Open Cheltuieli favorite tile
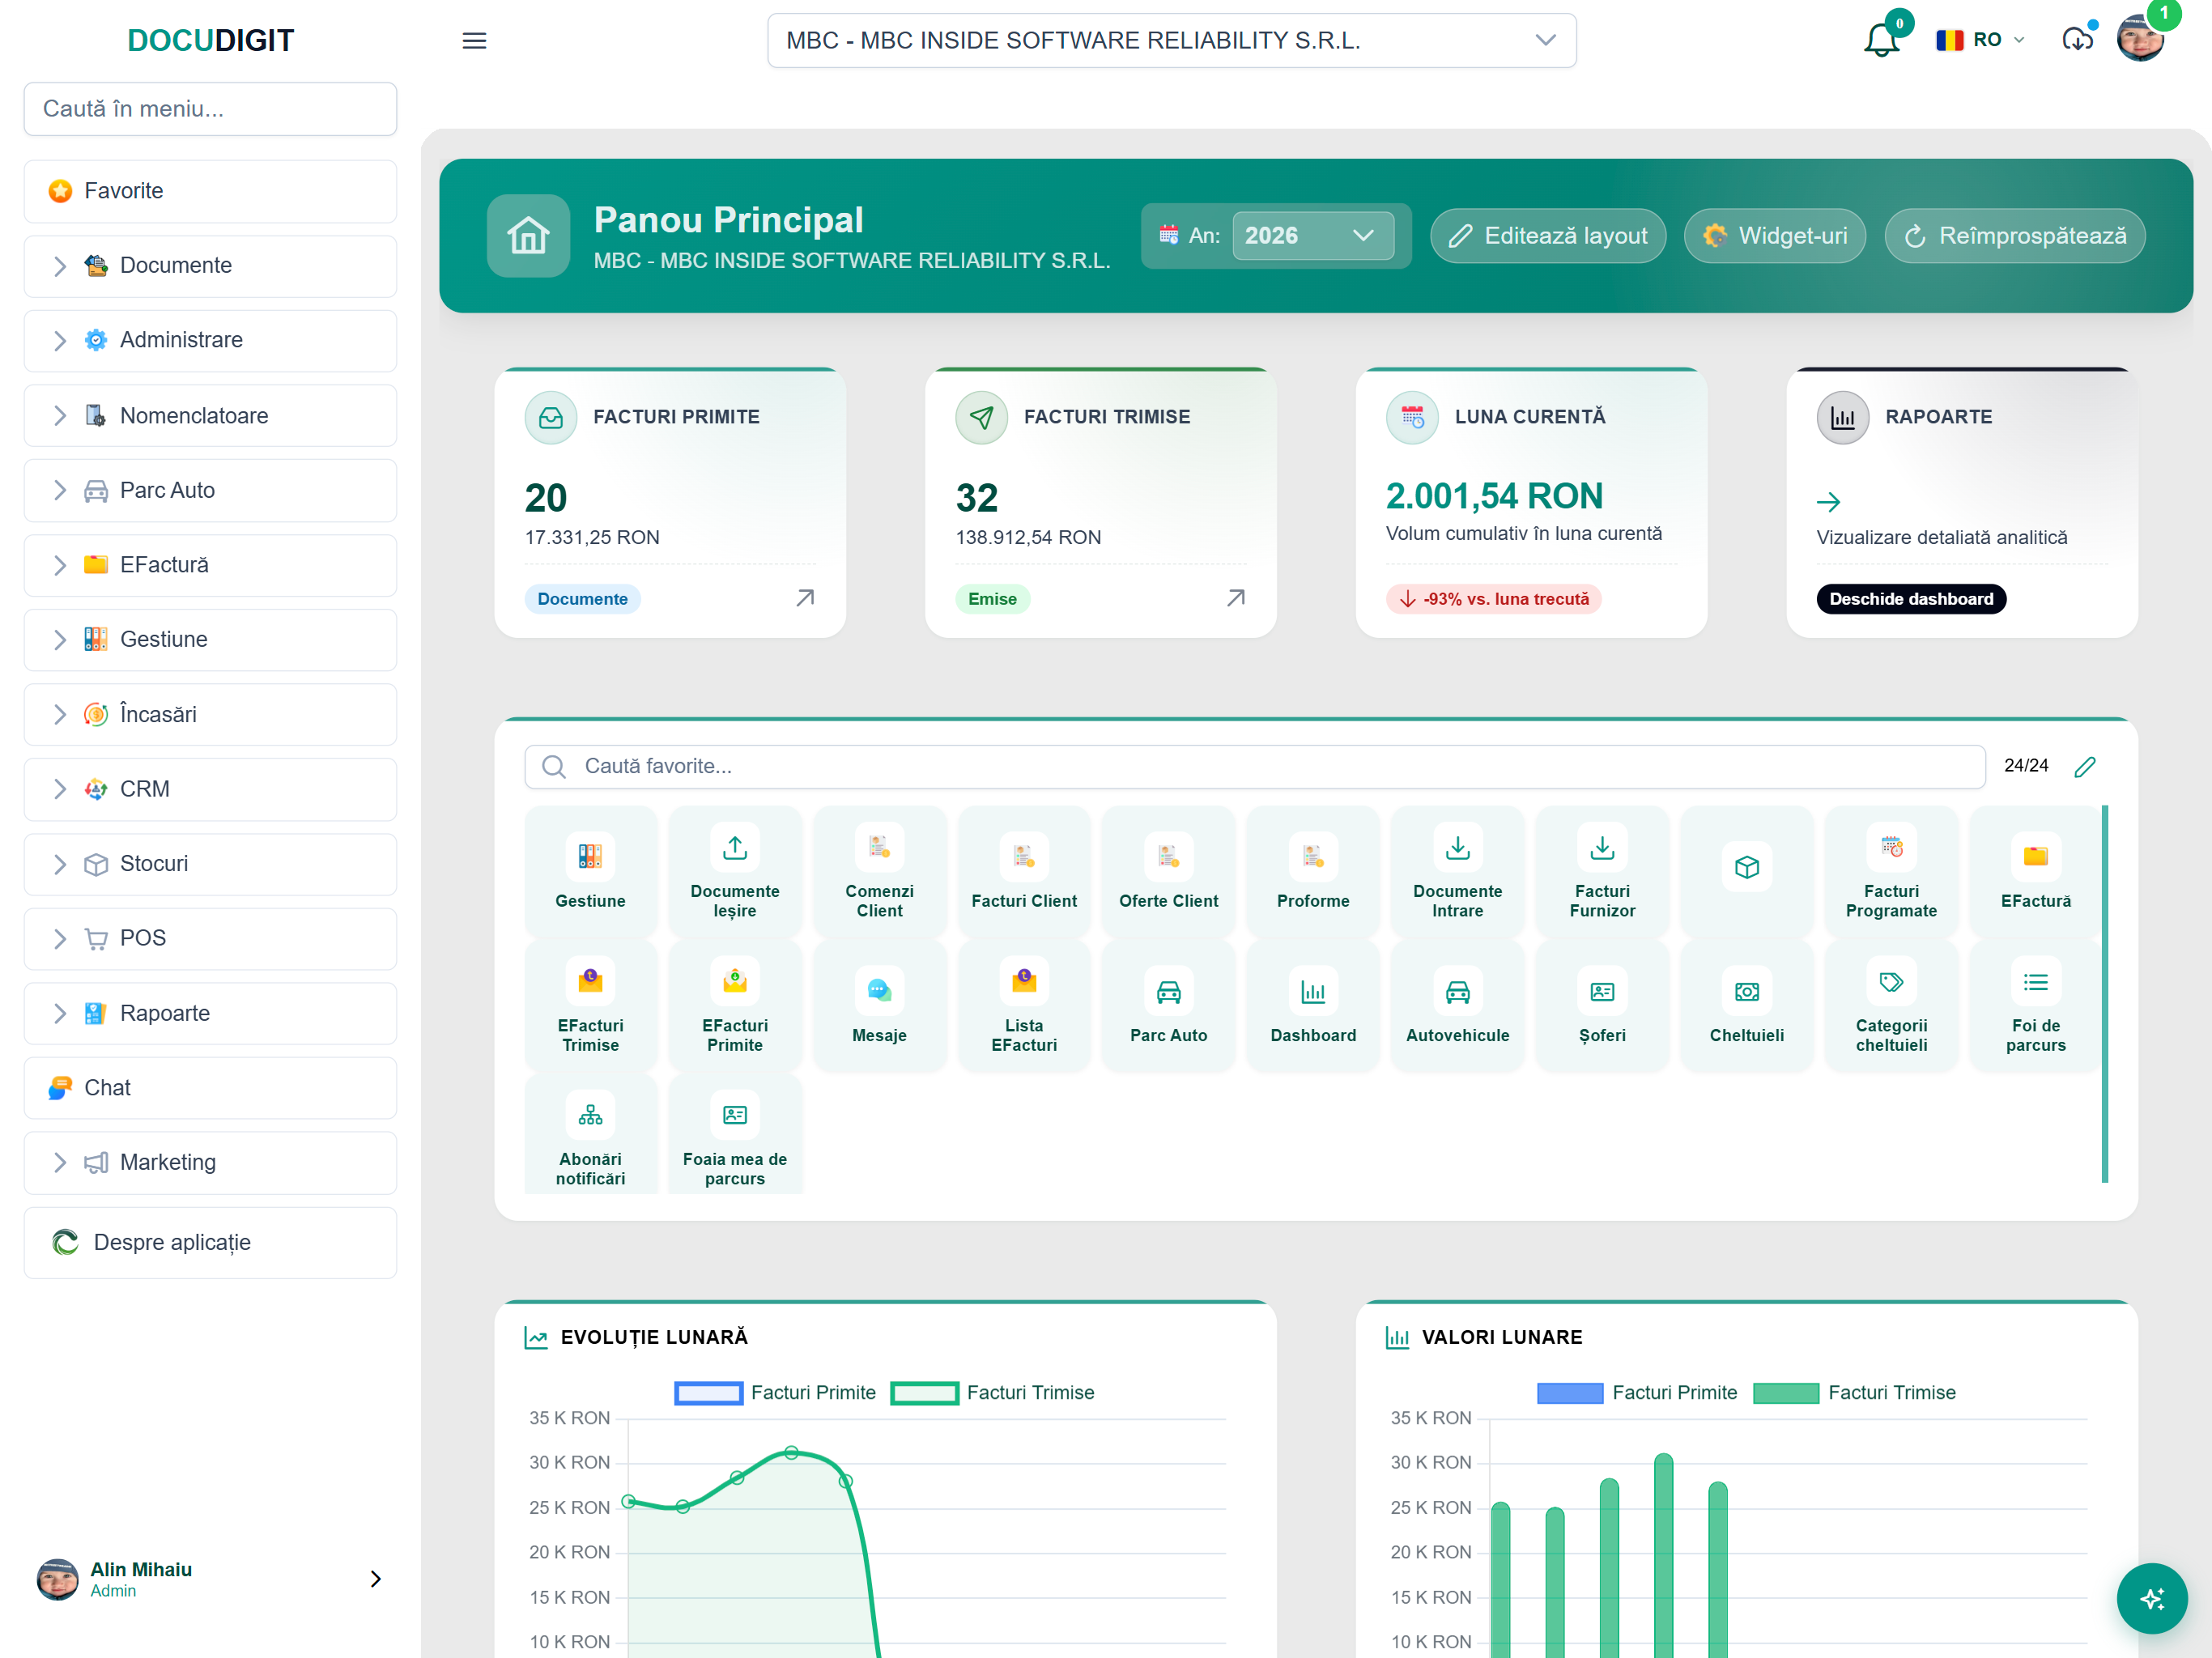The image size is (2212, 1658). pos(1746,1005)
